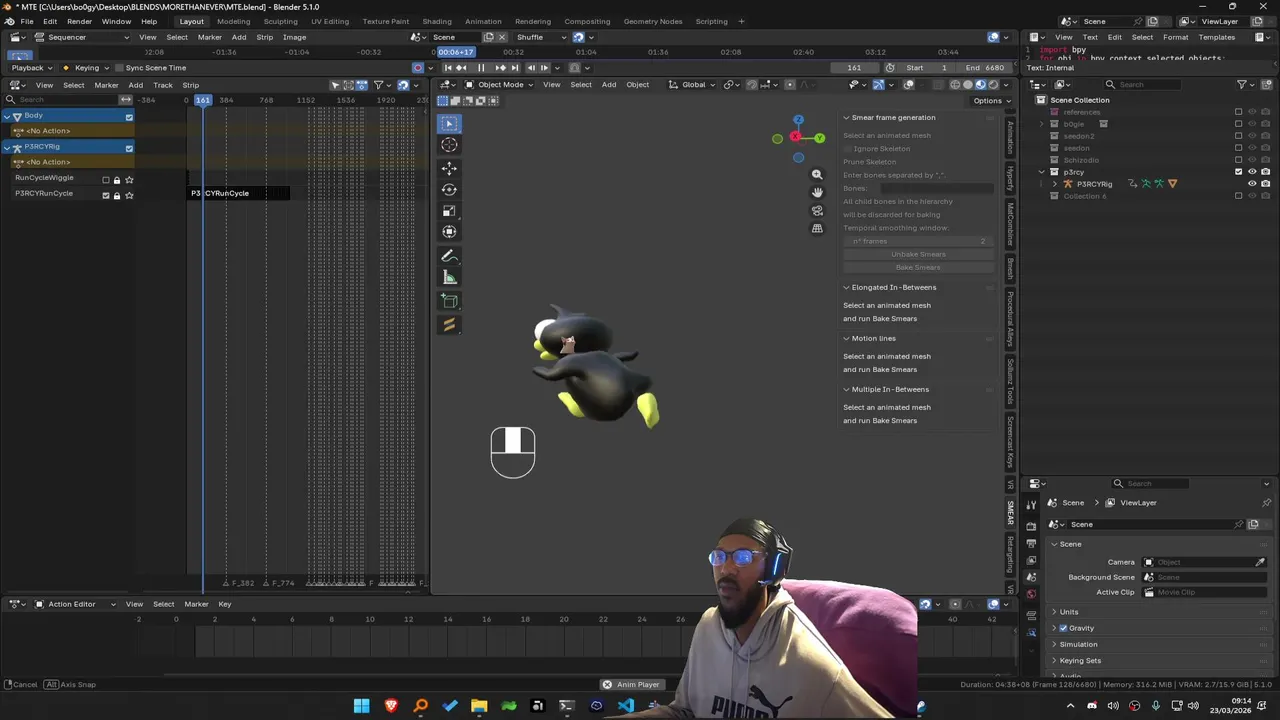Enable the RunCycleWiggle track mute checkbox

[x=106, y=180]
